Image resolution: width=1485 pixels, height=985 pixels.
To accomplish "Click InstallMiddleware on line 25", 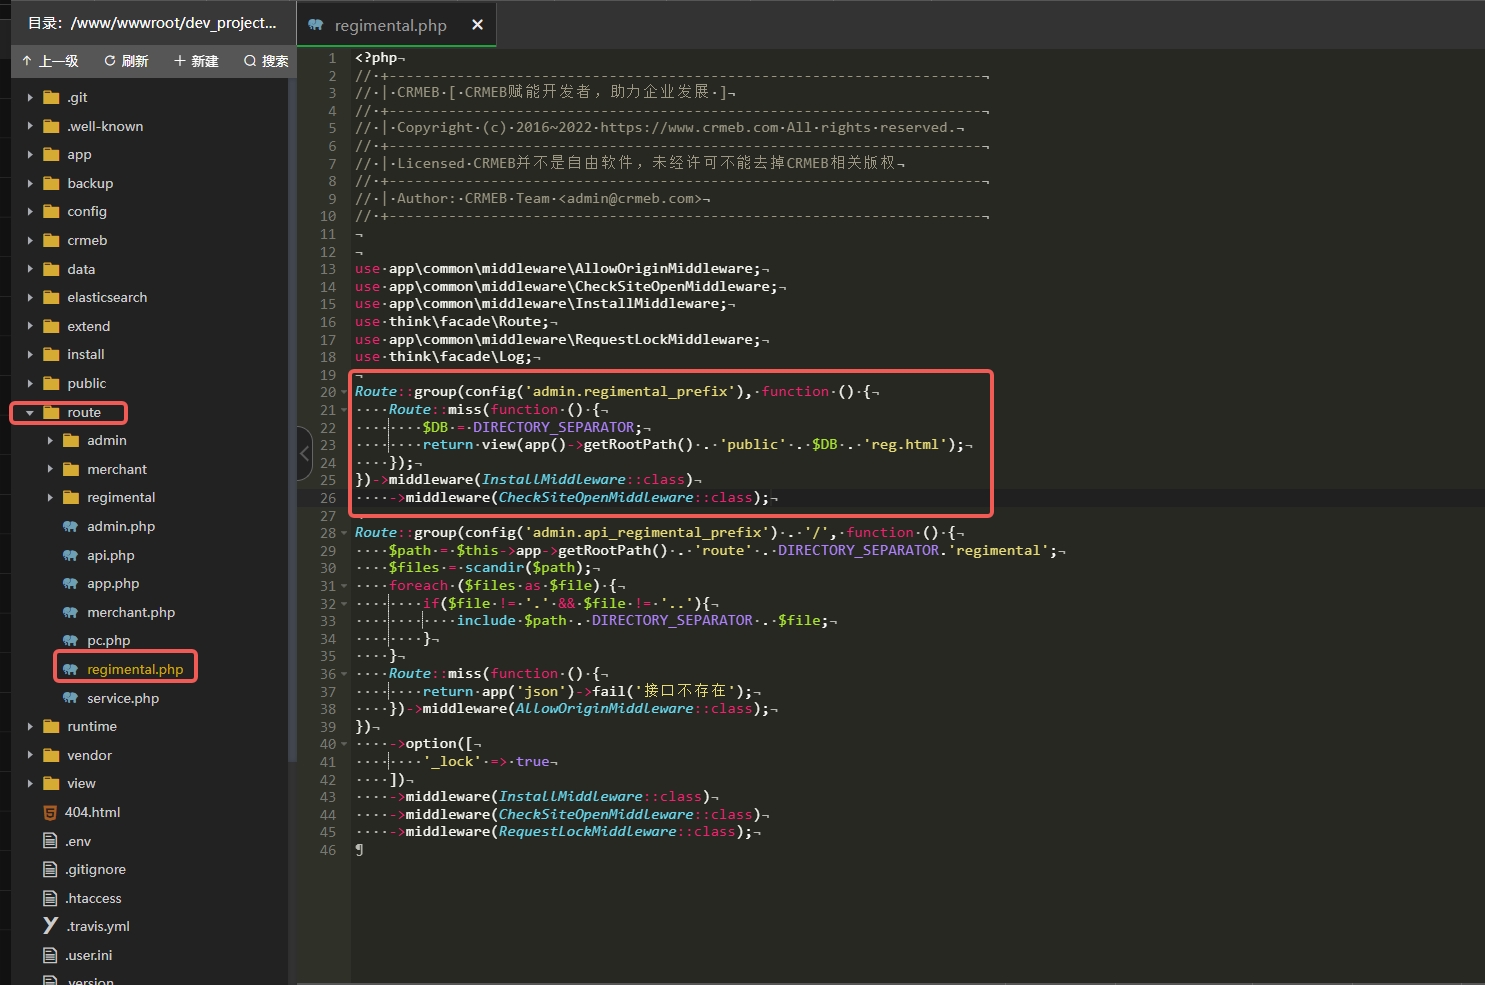I will [x=554, y=479].
